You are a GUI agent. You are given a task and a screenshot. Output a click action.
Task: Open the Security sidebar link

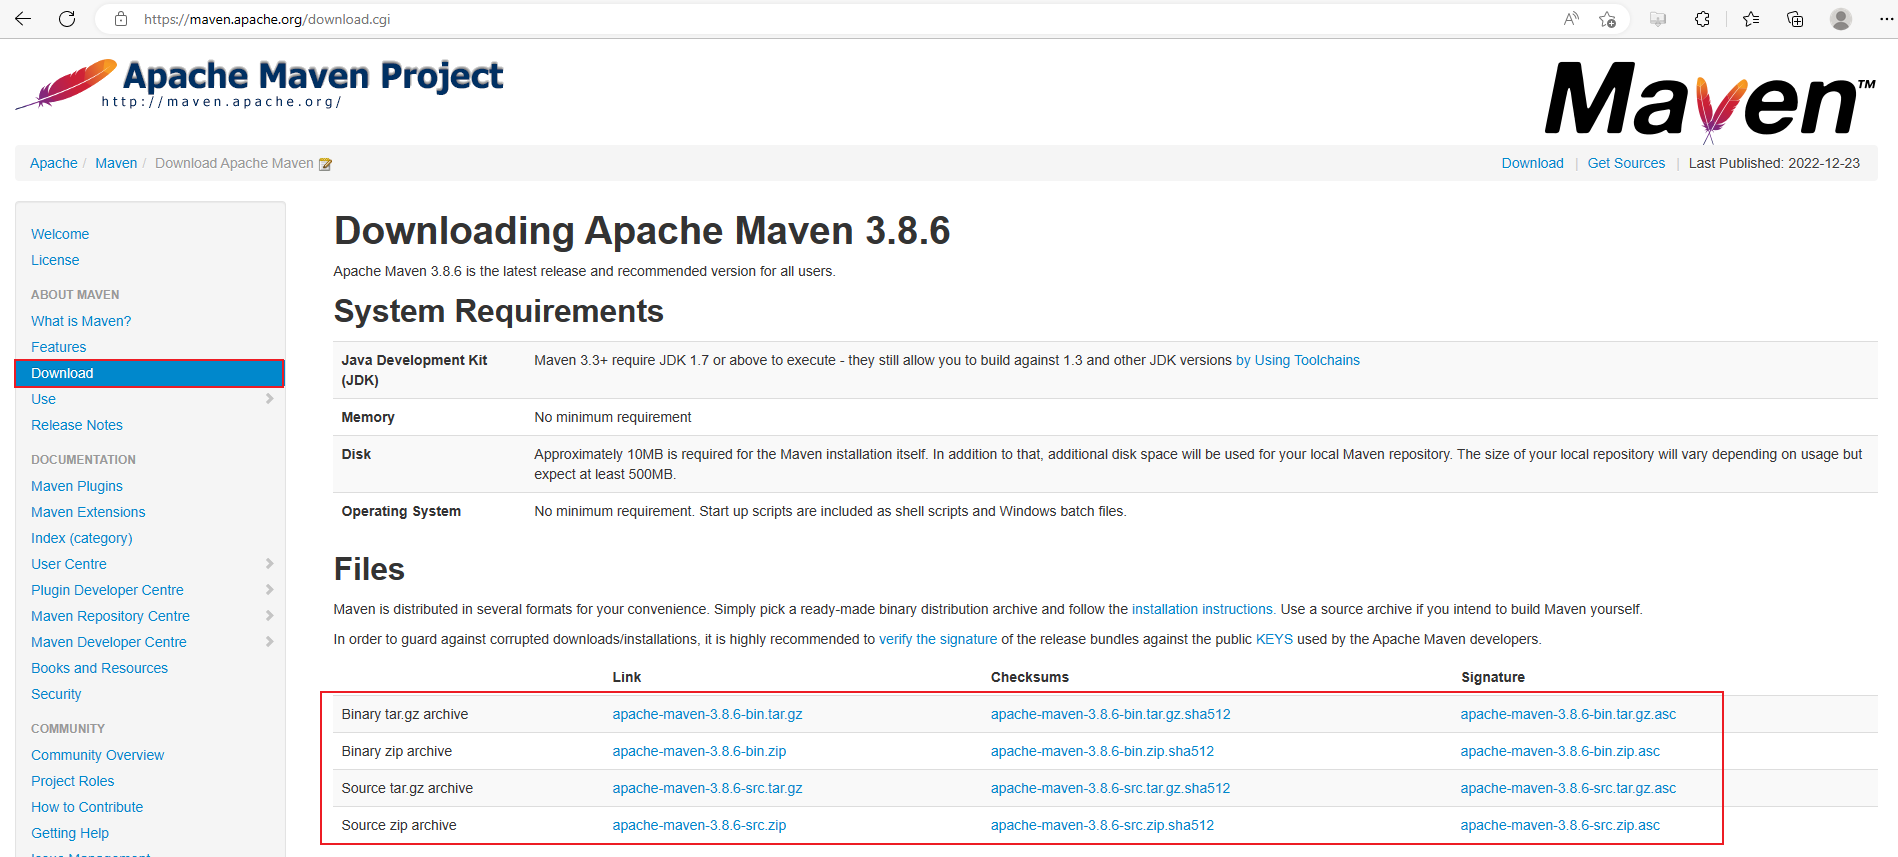click(56, 694)
